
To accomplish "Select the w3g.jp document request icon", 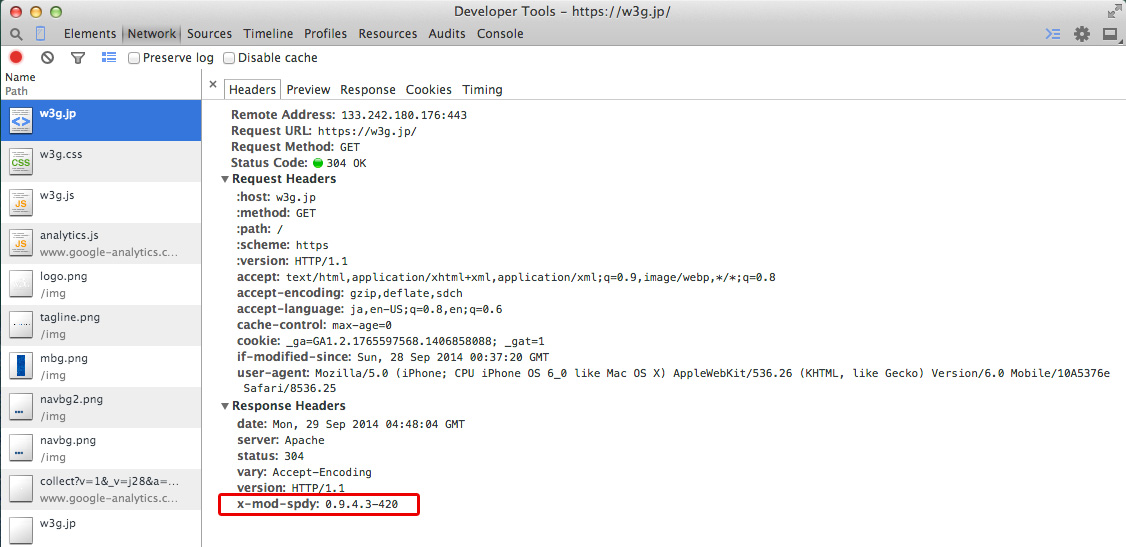I will click(21, 121).
